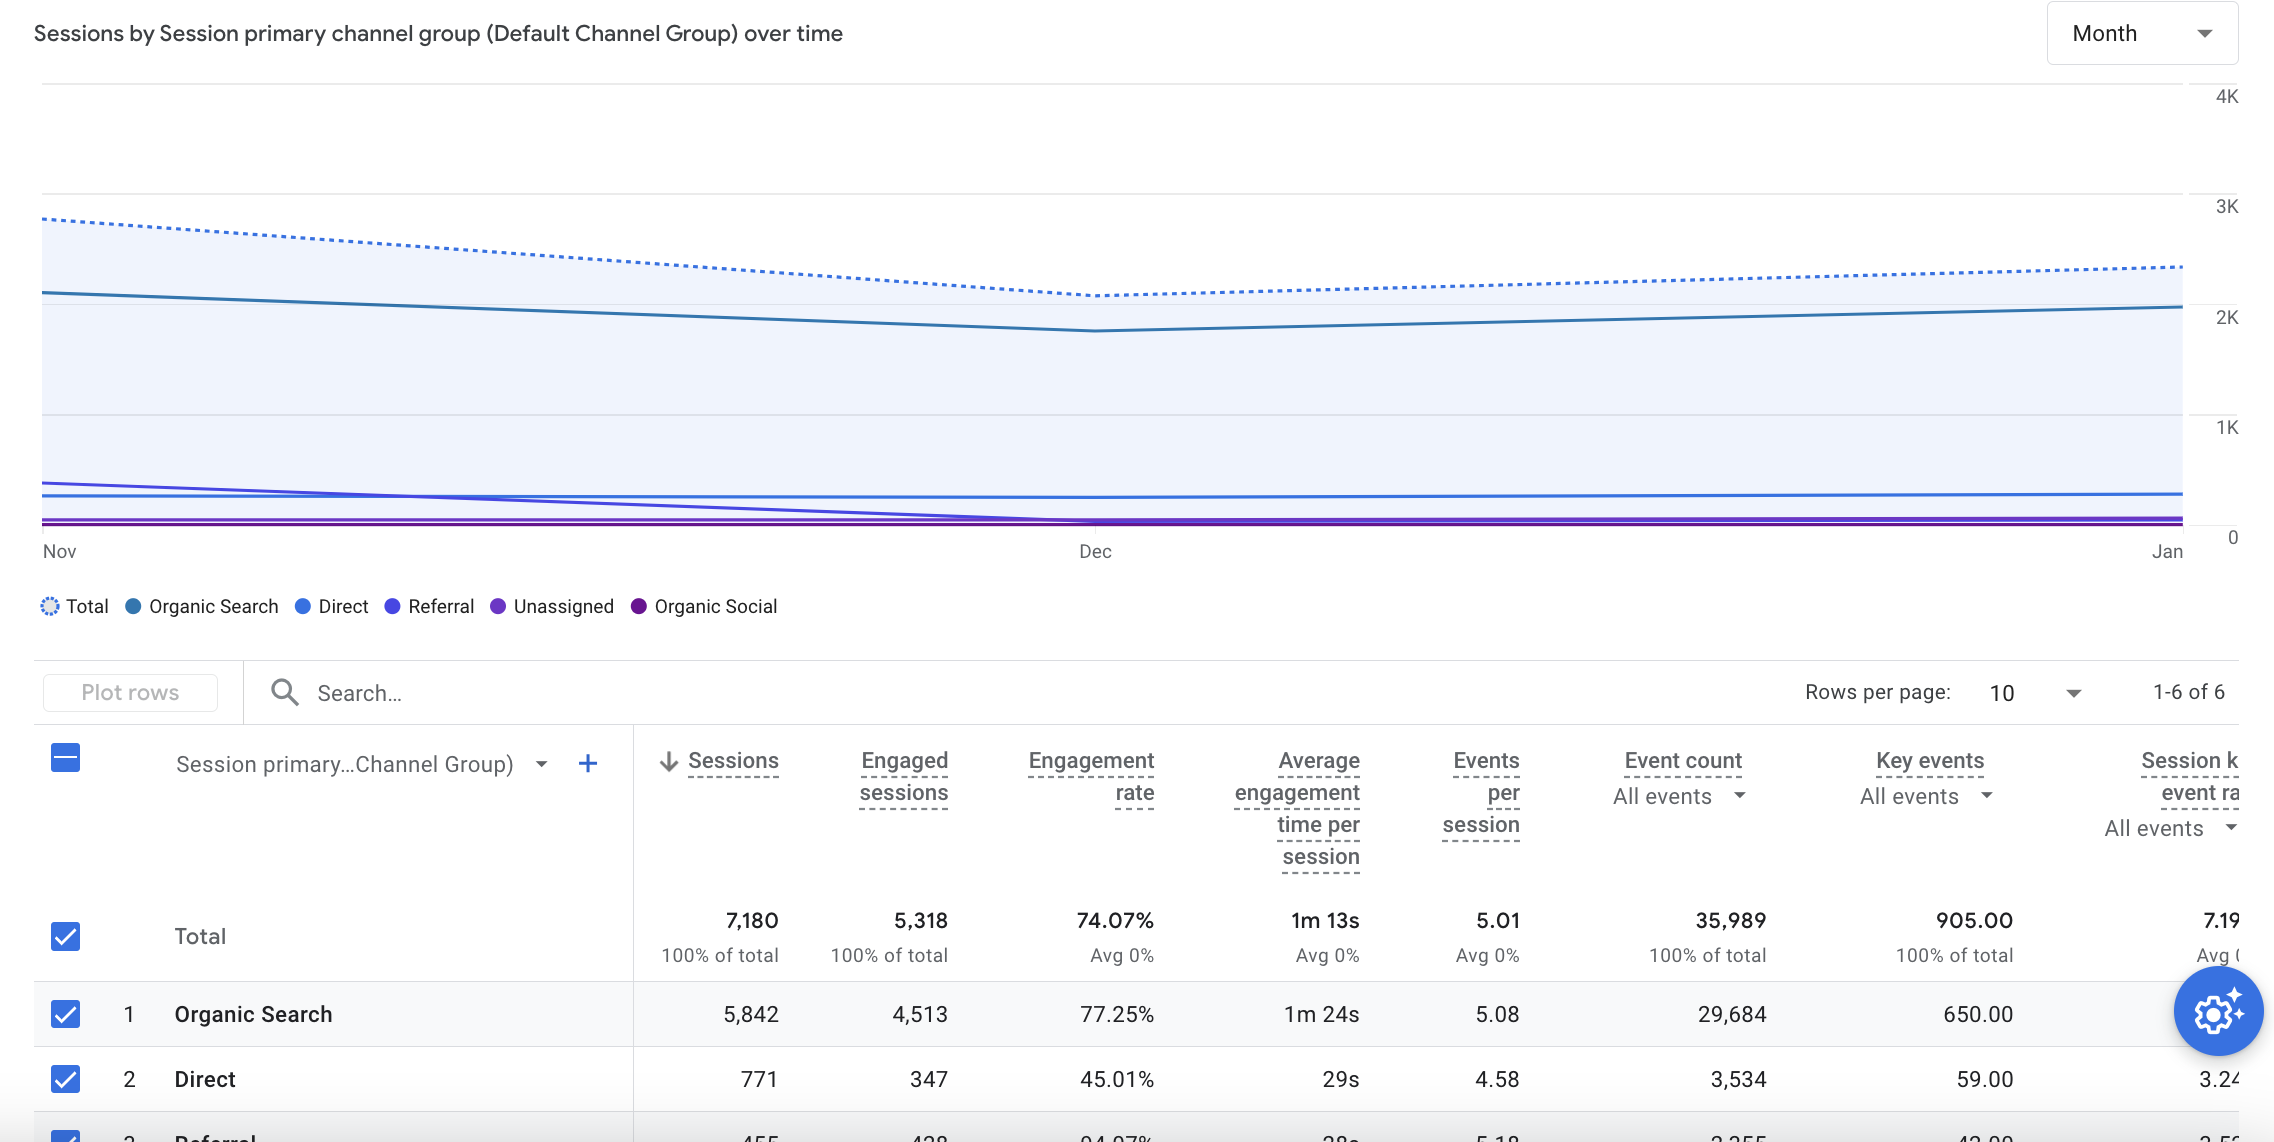
Task: Click the Organic Search legend dot
Action: [x=133, y=607]
